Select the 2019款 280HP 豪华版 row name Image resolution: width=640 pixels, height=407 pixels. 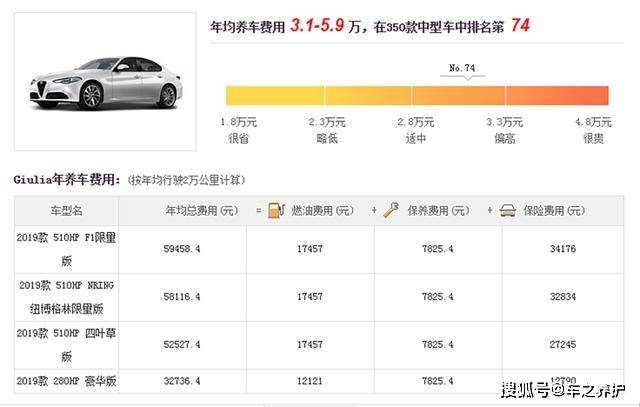67,381
